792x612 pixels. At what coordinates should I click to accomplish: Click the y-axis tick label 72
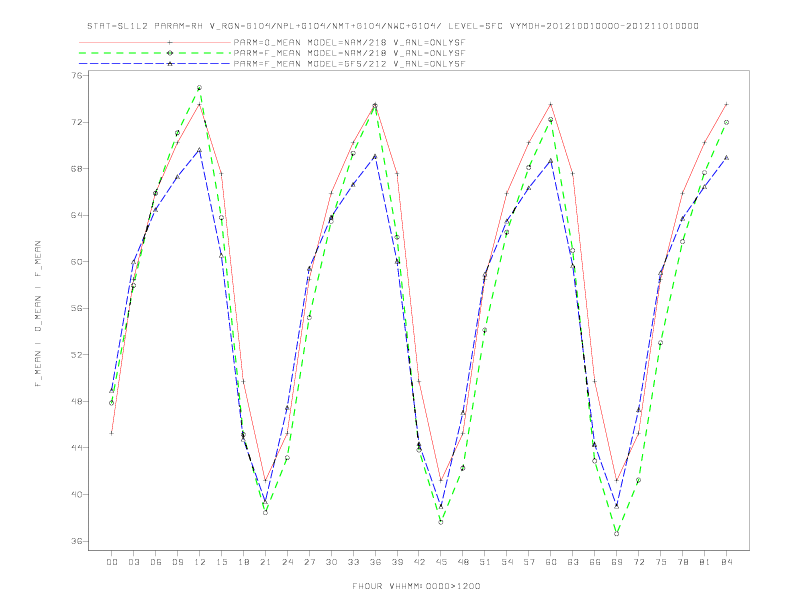pos(79,122)
